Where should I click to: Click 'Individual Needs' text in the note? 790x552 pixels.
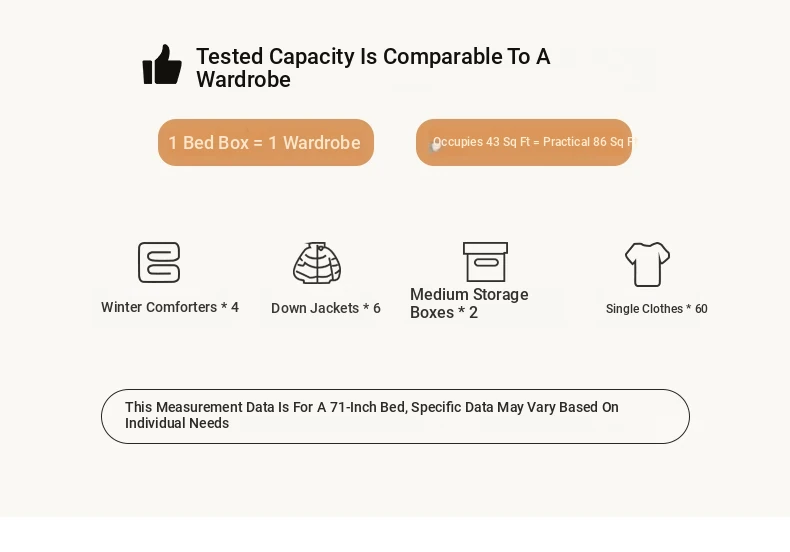pyautogui.click(x=177, y=423)
